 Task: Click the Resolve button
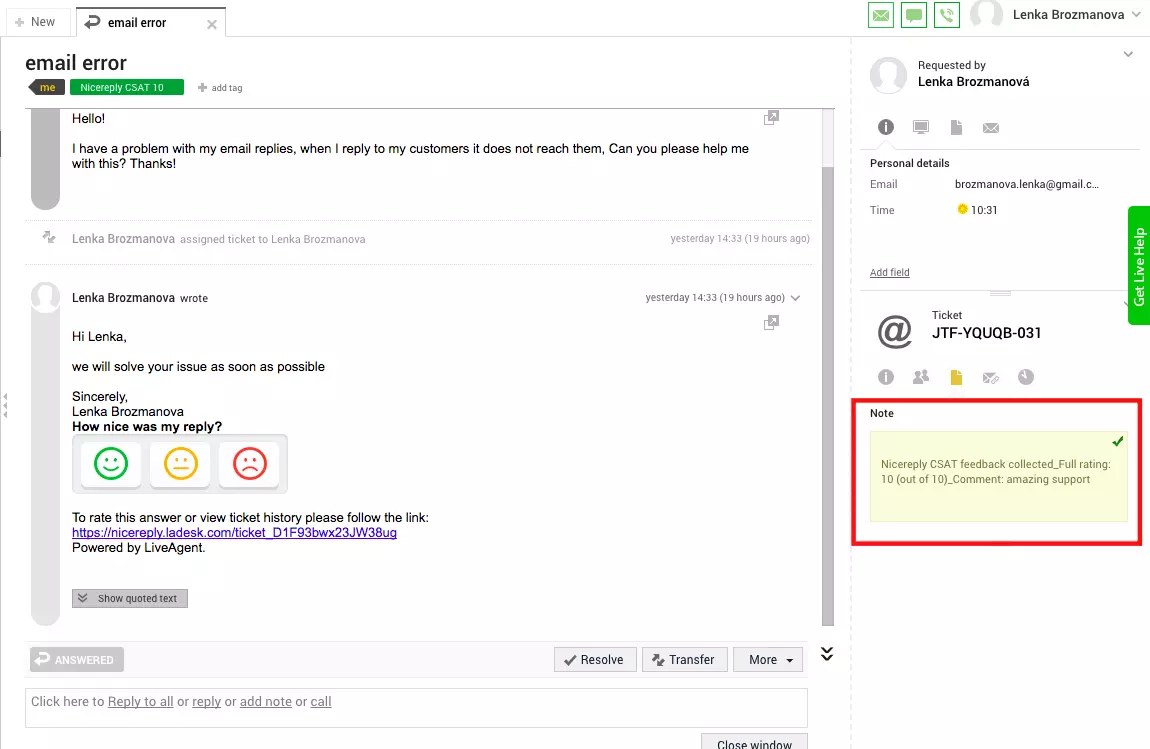coord(594,659)
